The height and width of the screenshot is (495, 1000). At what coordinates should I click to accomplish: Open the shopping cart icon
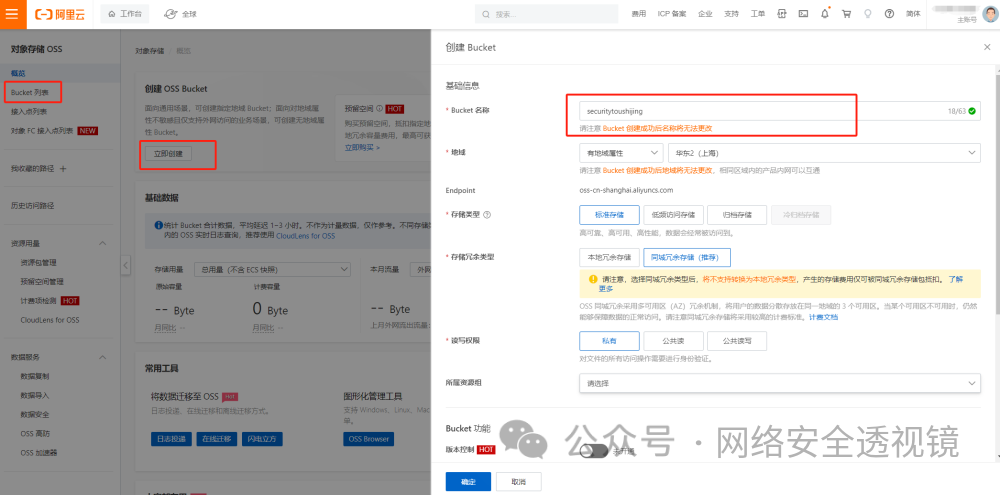(846, 14)
